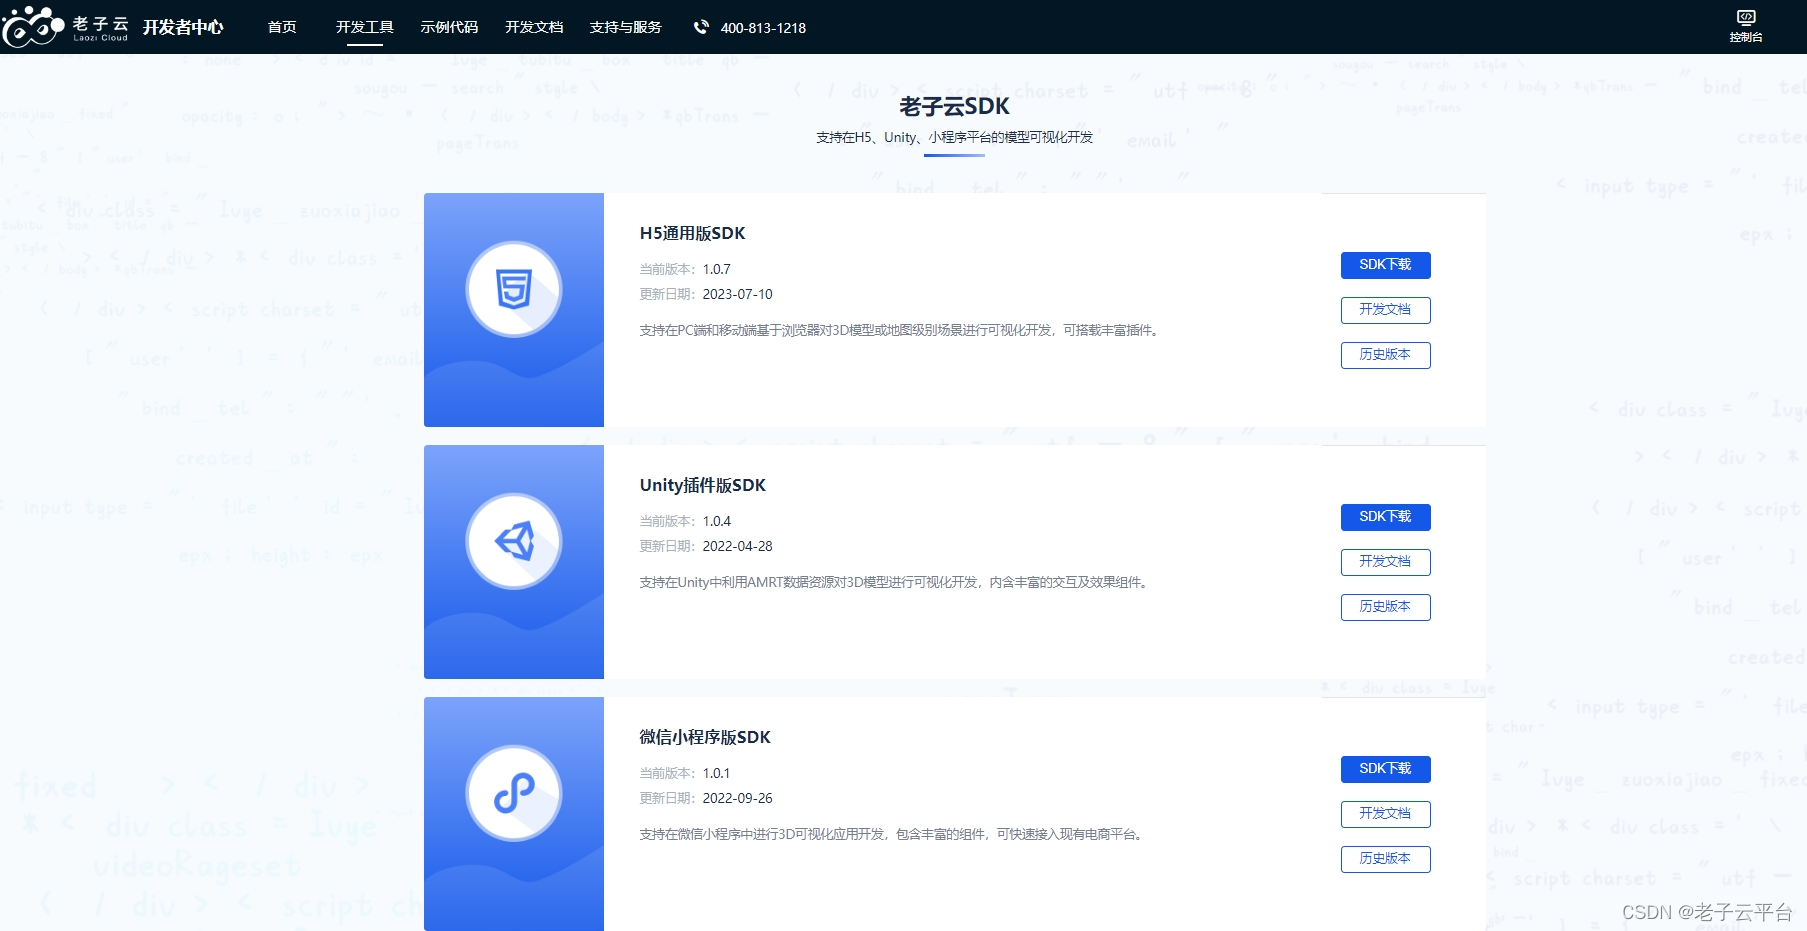Click the Laozi Cloud panda logo
Screen dimensions: 1807x931
pyautogui.click(x=66, y=27)
